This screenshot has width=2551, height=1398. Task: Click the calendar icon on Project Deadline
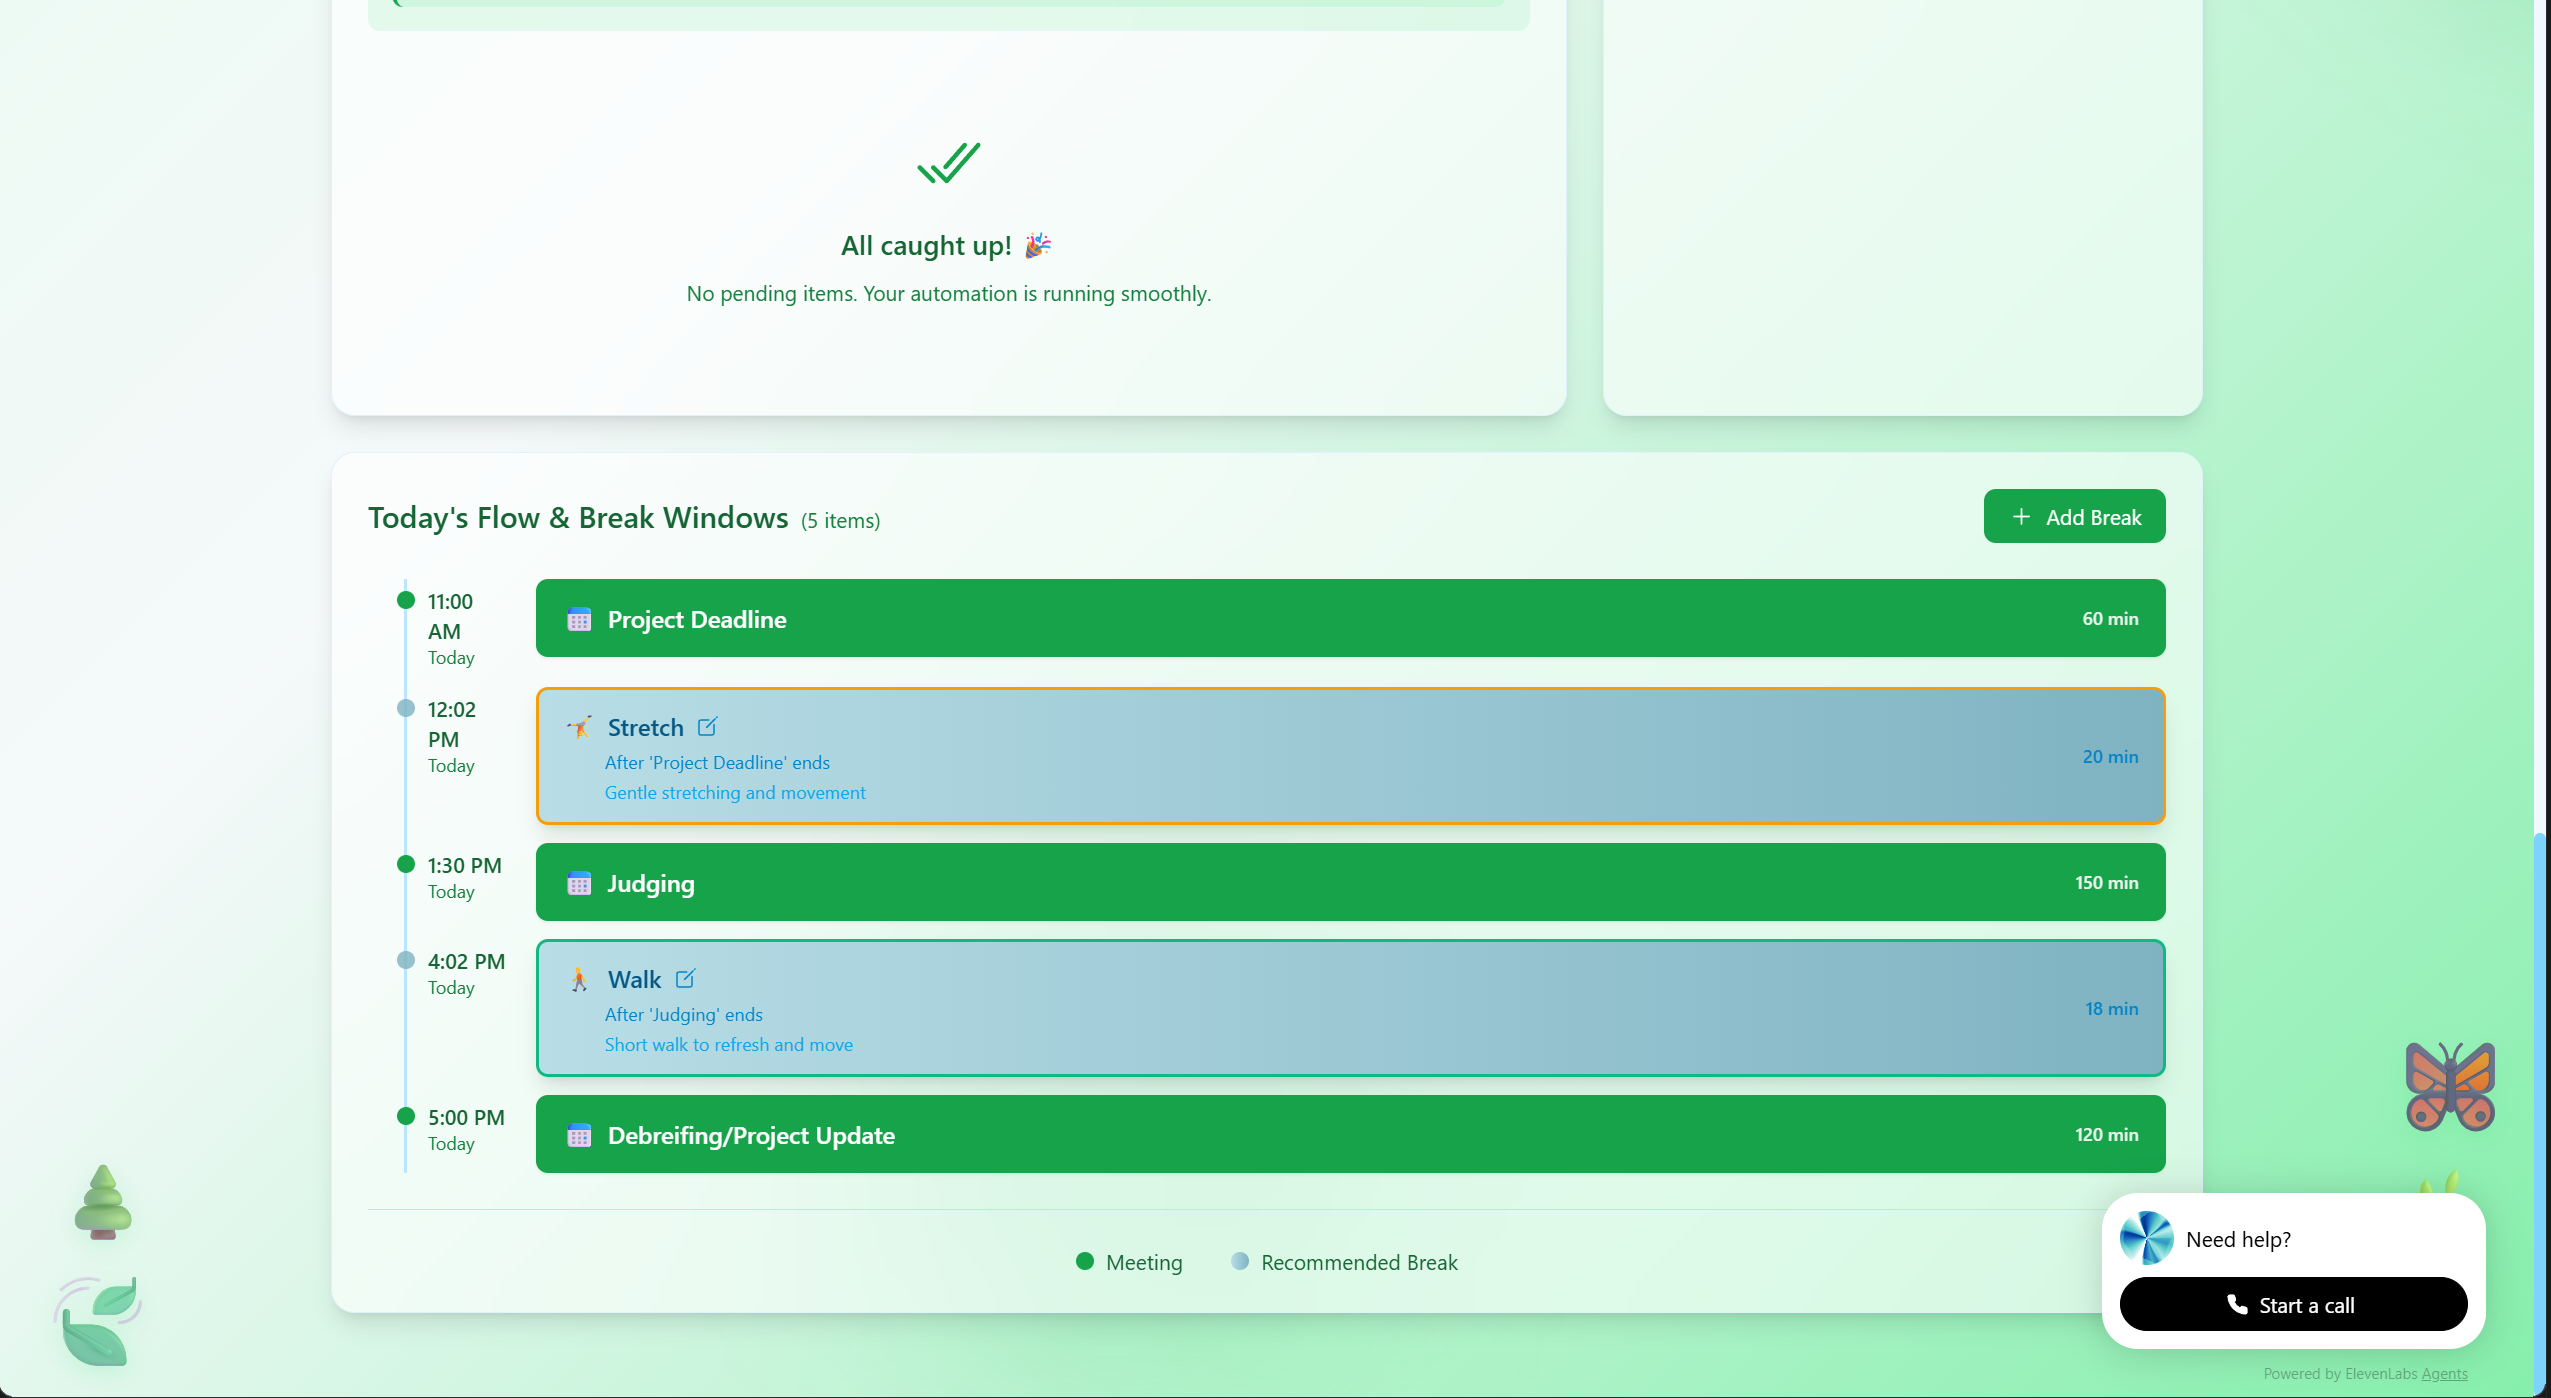(x=579, y=620)
